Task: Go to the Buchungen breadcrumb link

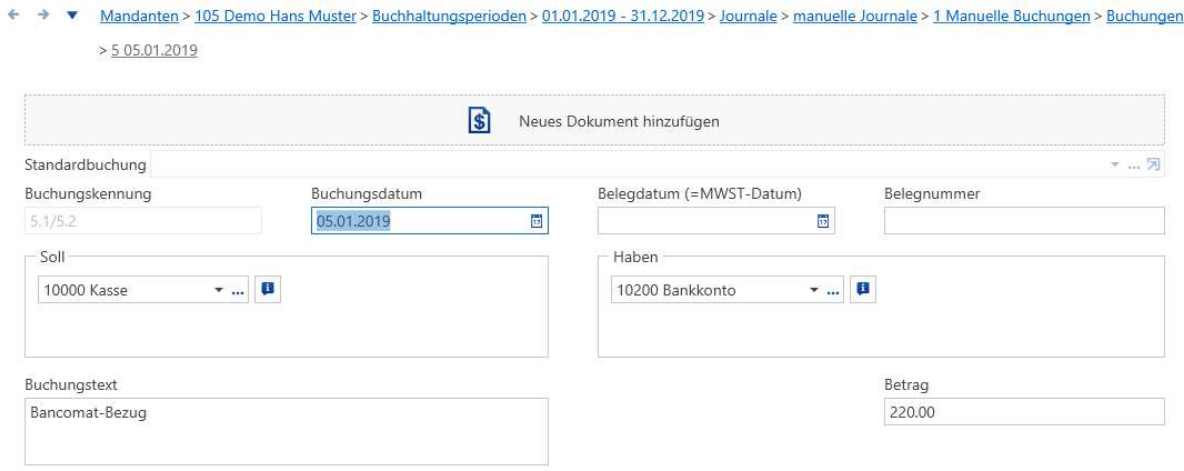Action: click(x=1145, y=16)
